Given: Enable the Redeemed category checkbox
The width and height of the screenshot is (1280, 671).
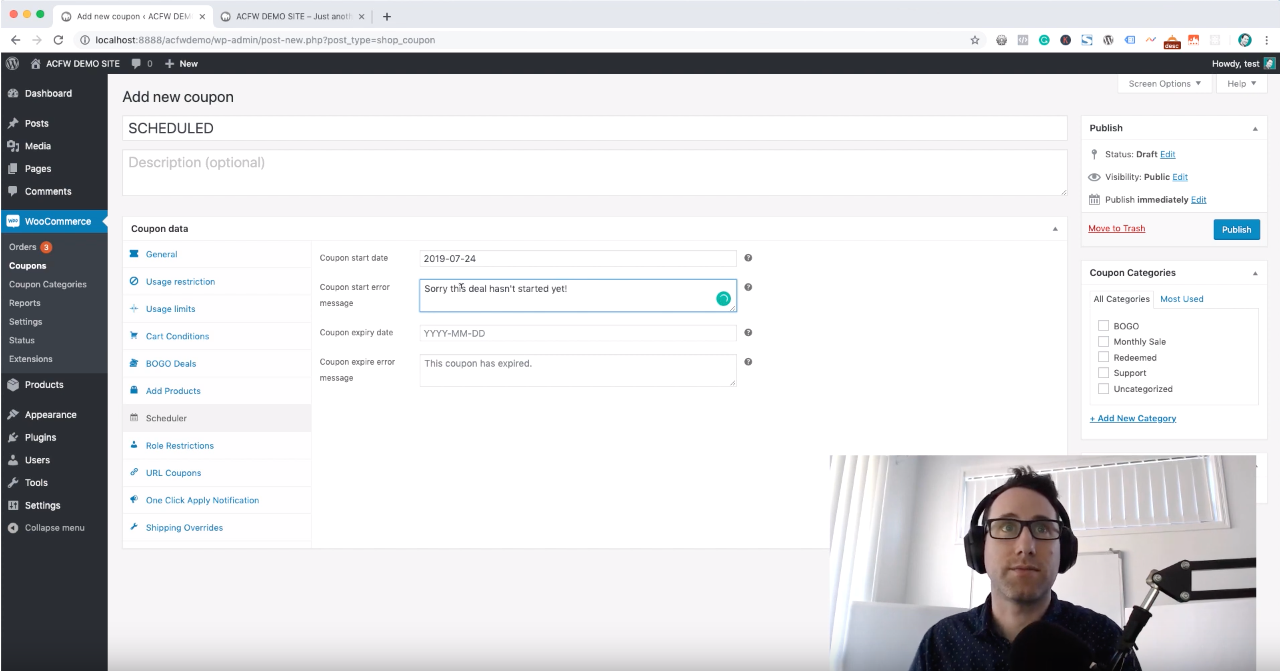Looking at the screenshot, I should 1103,358.
